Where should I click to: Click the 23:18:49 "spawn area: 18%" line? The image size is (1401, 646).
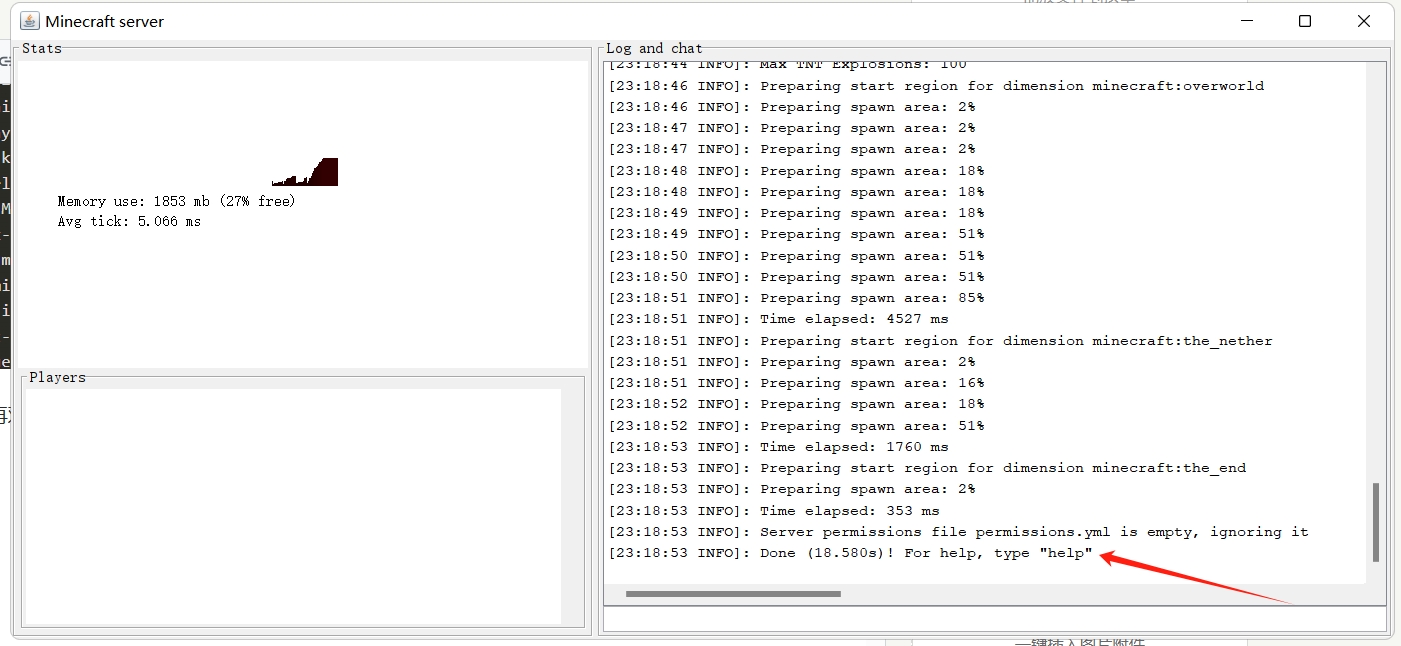[796, 213]
